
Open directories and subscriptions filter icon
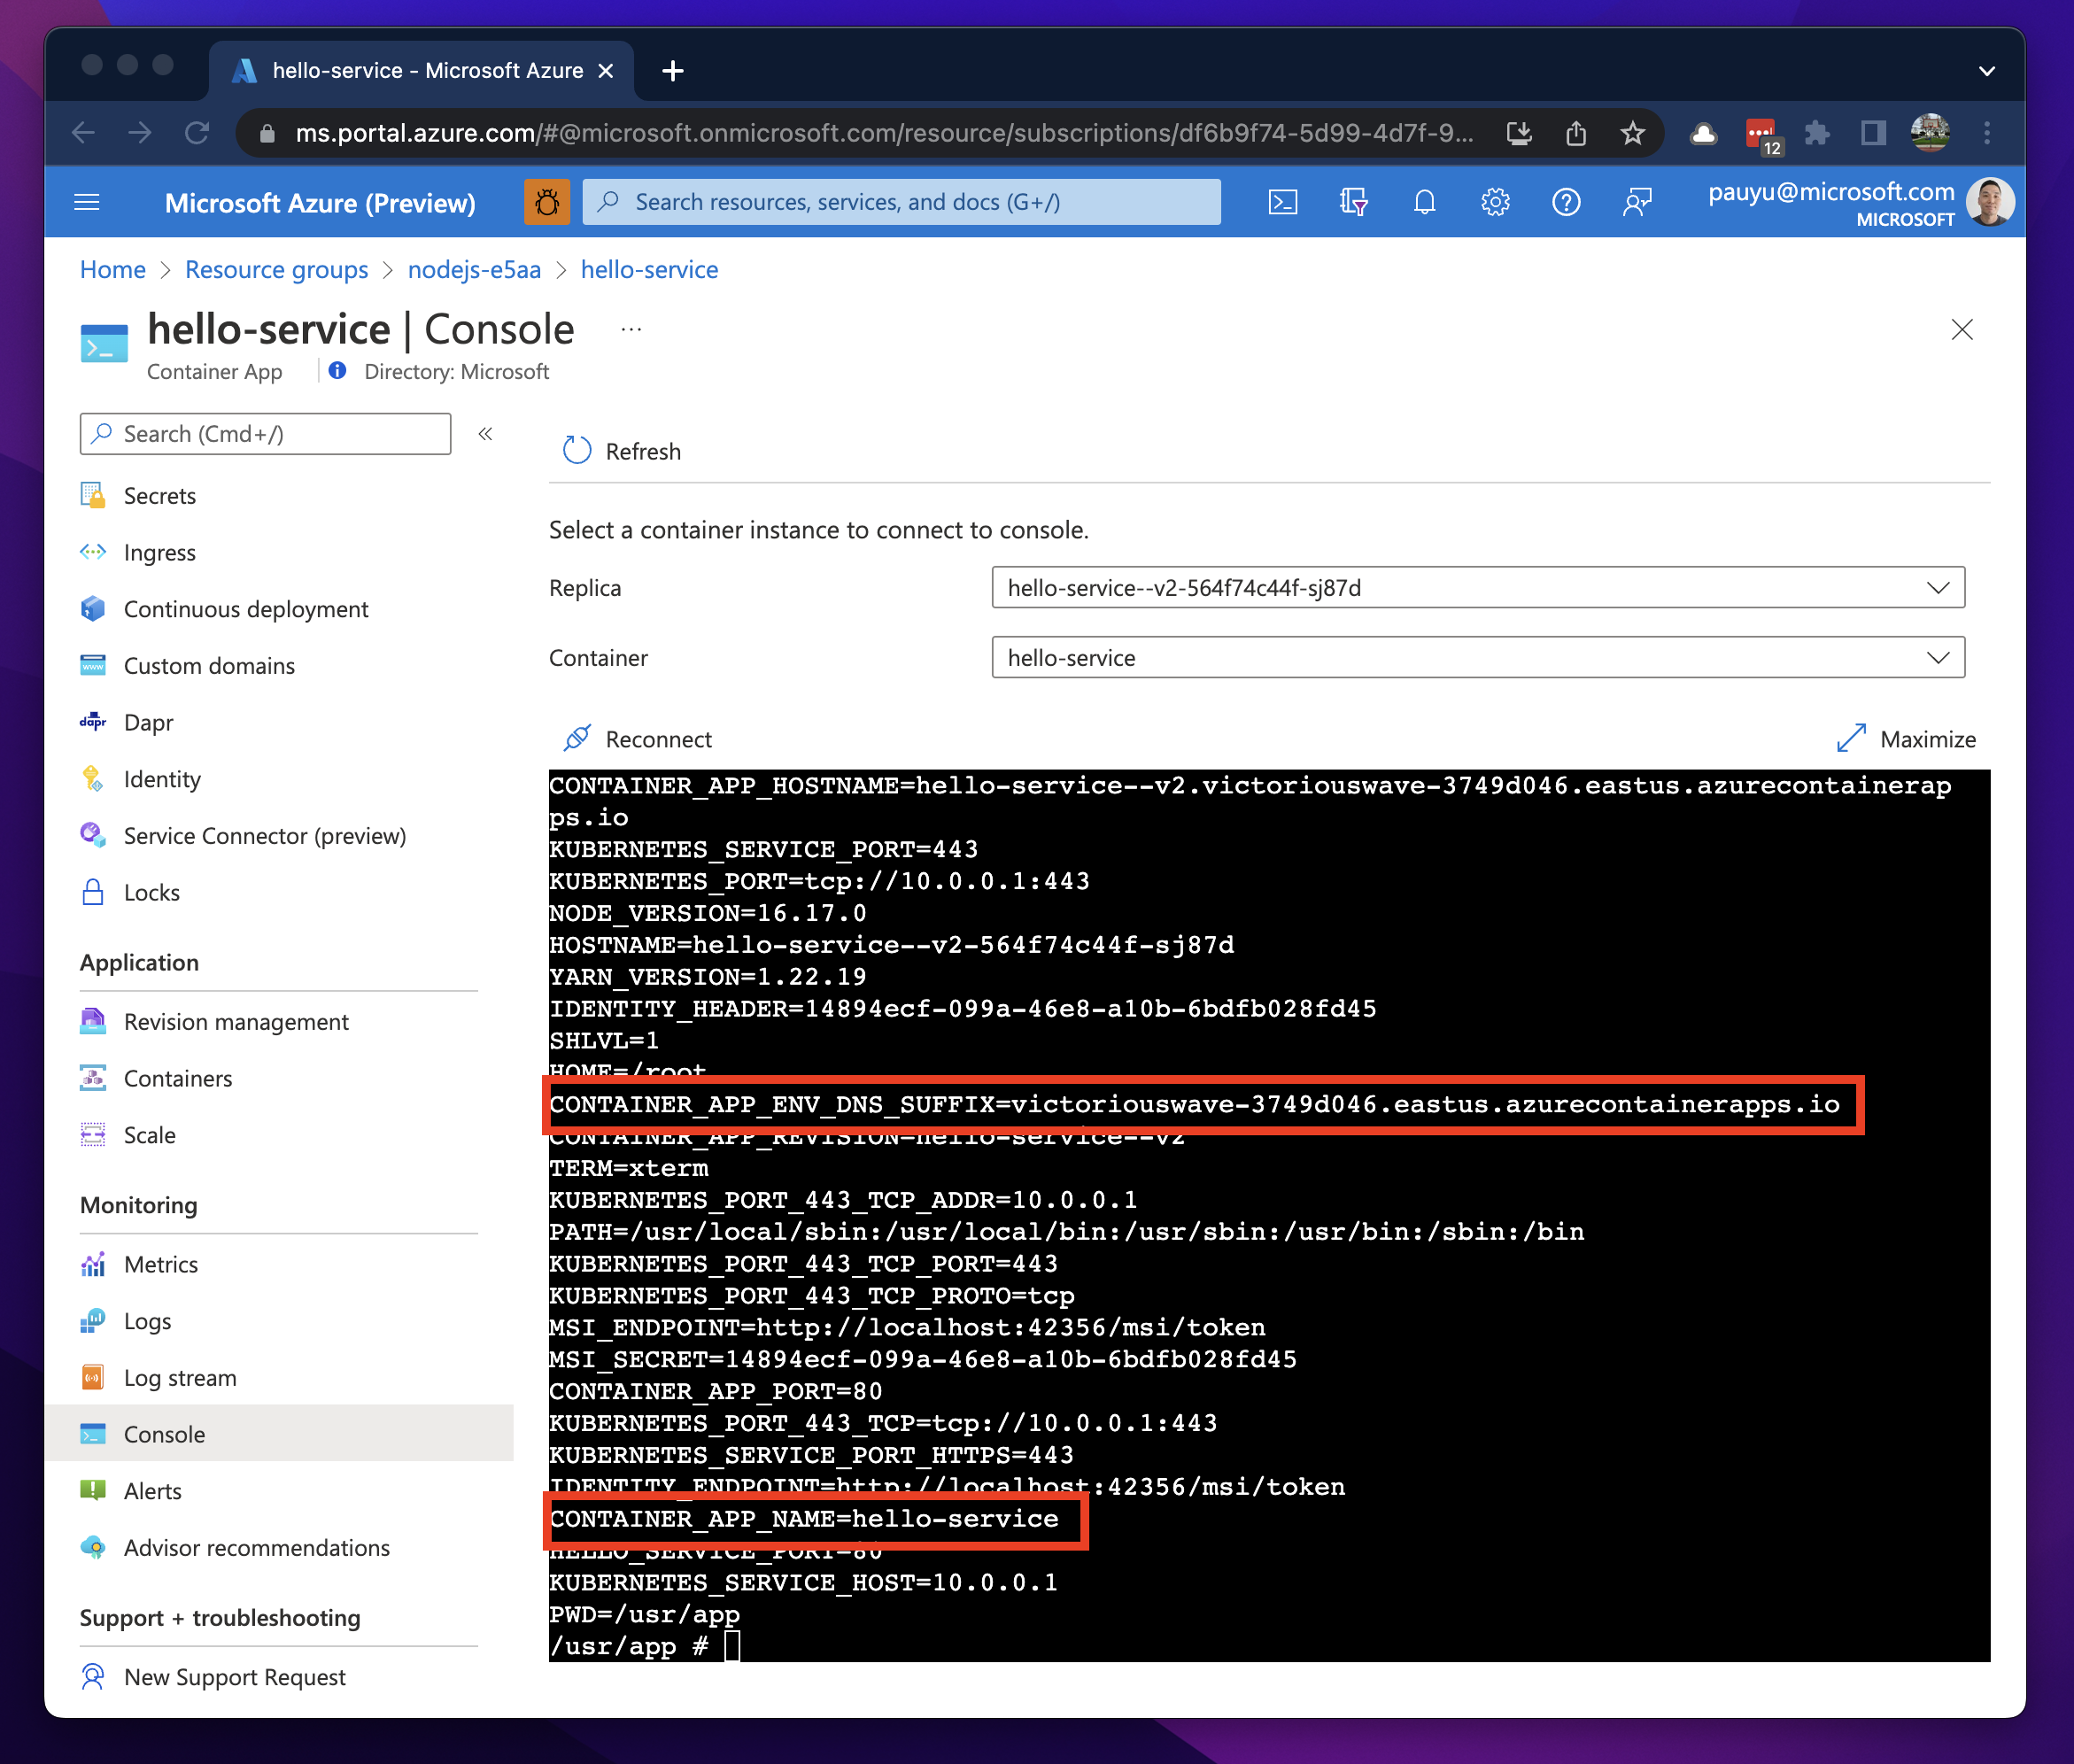coord(1353,203)
